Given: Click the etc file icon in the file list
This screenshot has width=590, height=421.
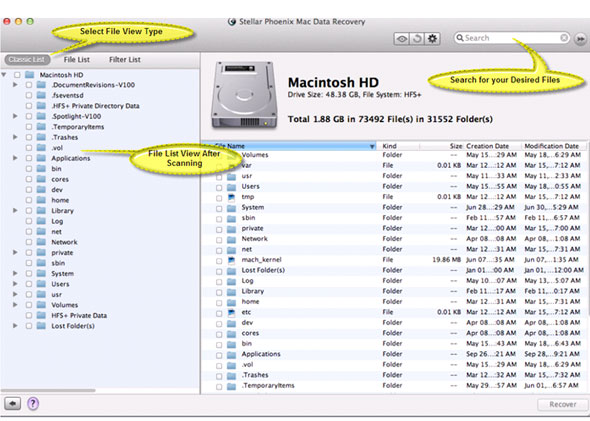Looking at the screenshot, I should coord(231,312).
